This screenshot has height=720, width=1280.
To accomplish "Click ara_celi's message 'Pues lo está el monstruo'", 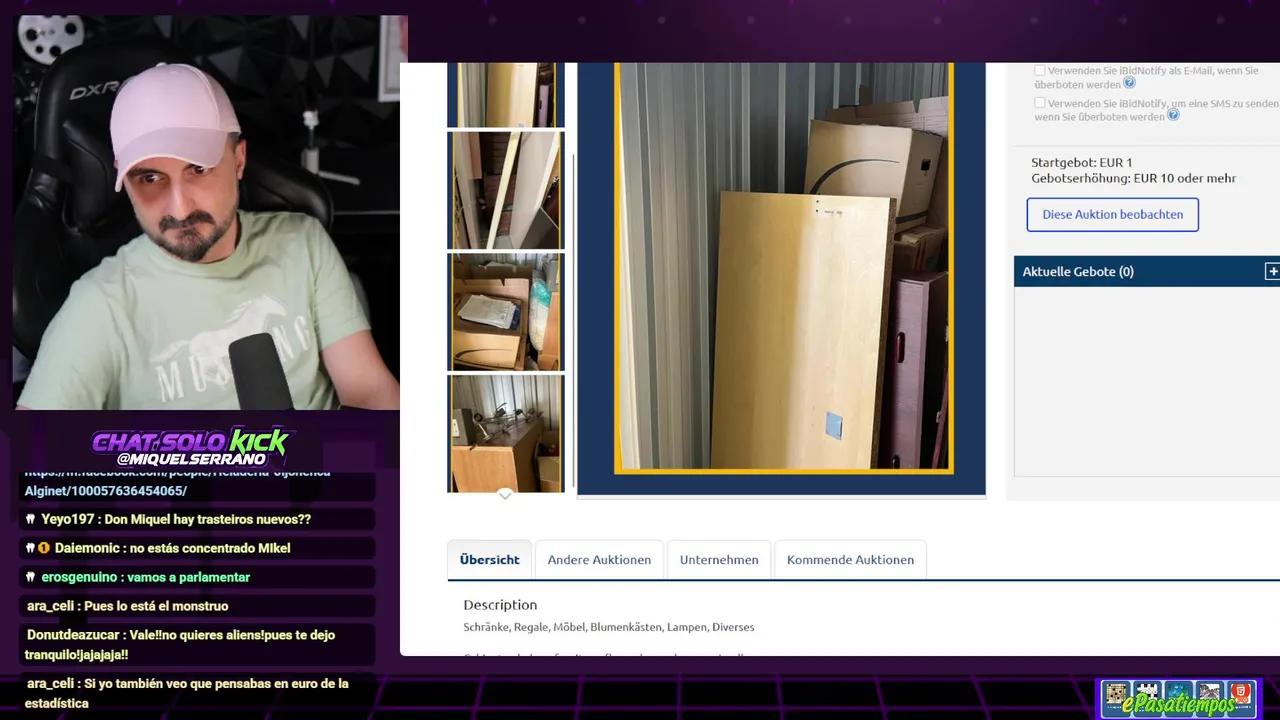I will pos(197,606).
